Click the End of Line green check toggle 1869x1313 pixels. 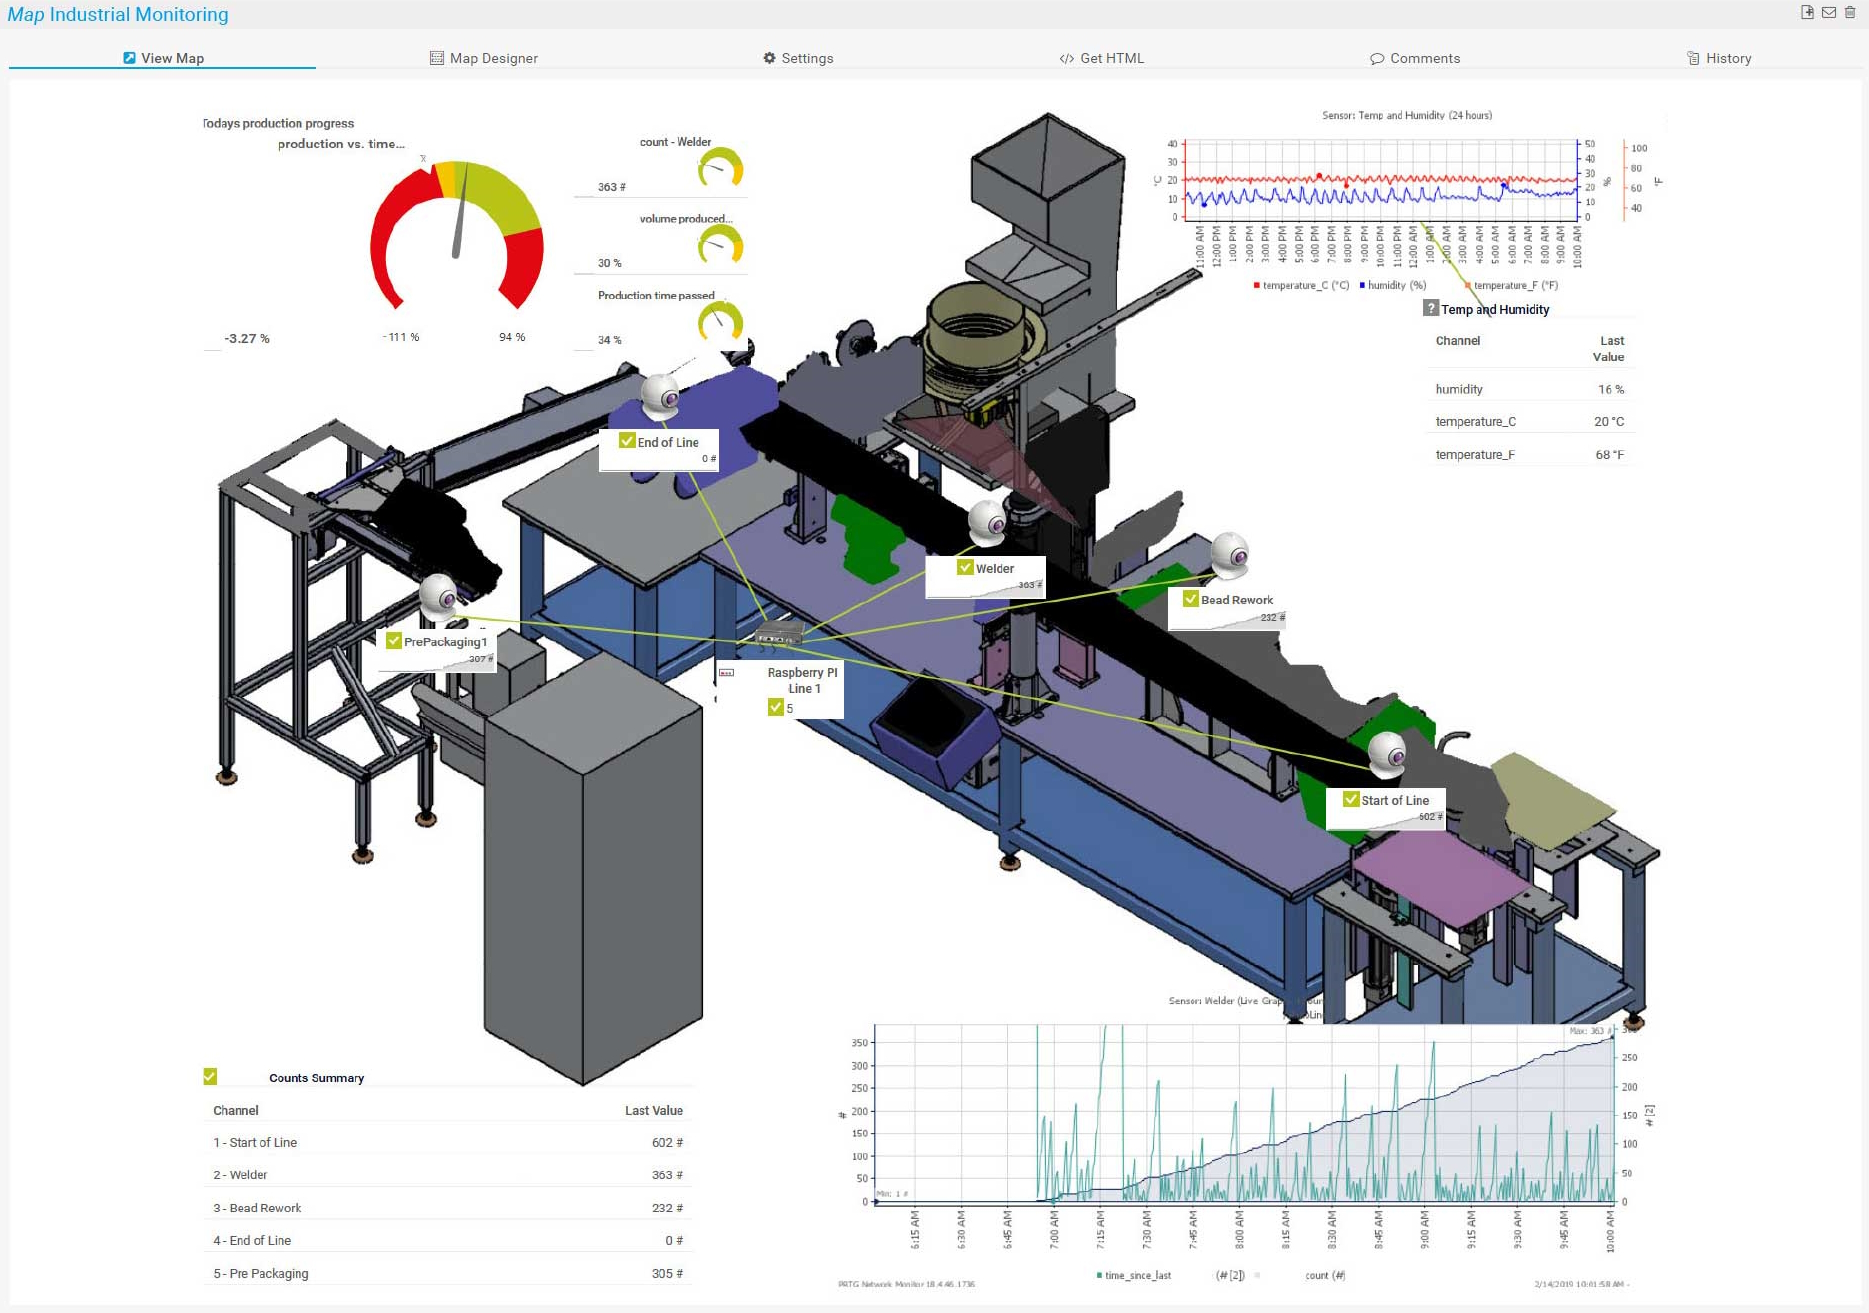(x=626, y=440)
